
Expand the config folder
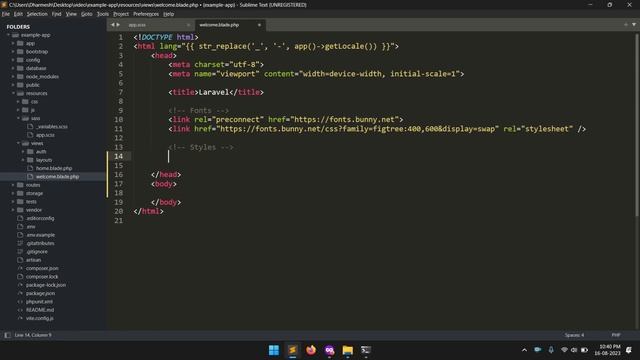[13, 60]
